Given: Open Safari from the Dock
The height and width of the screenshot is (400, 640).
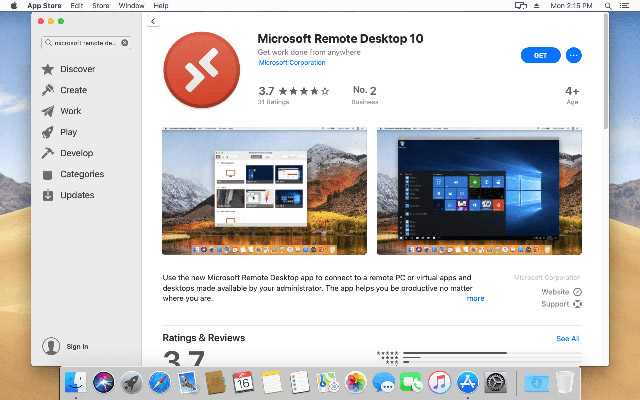Looking at the screenshot, I should (x=160, y=382).
